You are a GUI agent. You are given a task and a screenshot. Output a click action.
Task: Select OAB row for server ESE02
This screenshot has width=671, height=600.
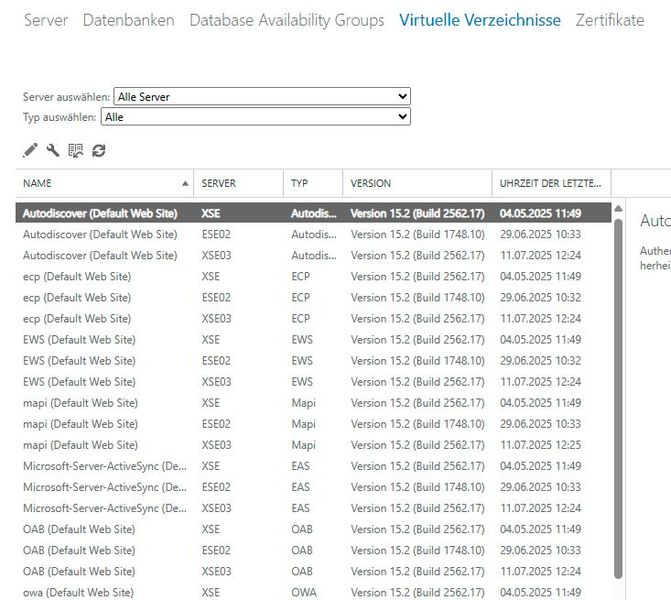tap(314, 550)
